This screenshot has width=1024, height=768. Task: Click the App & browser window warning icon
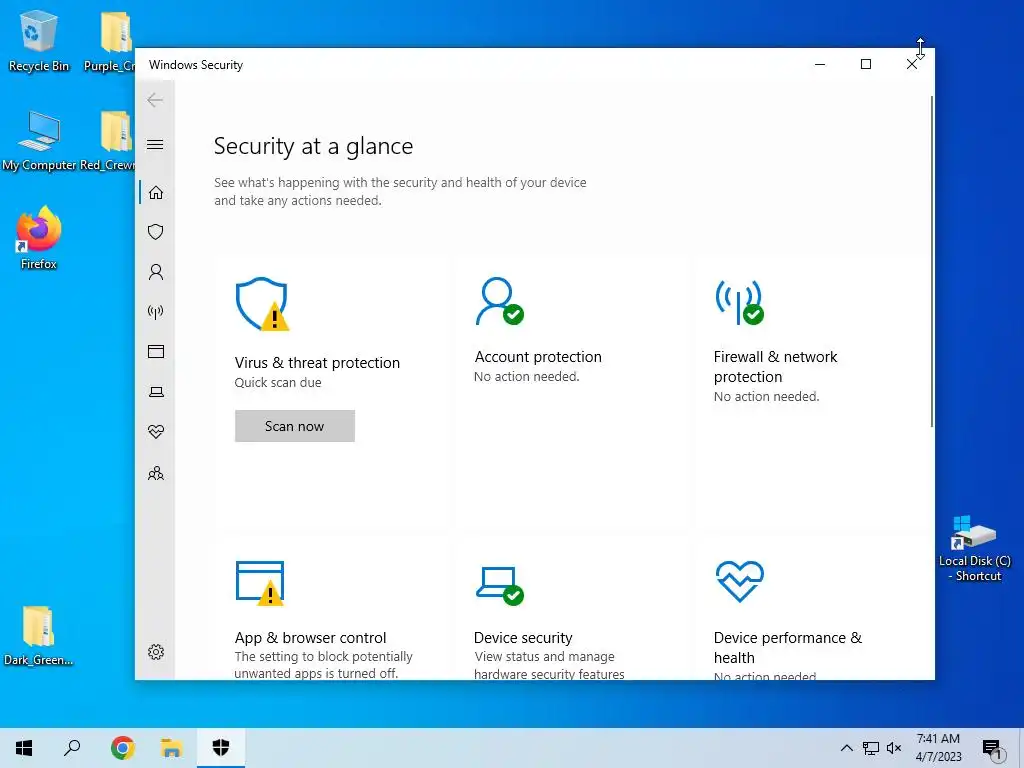[x=260, y=583]
